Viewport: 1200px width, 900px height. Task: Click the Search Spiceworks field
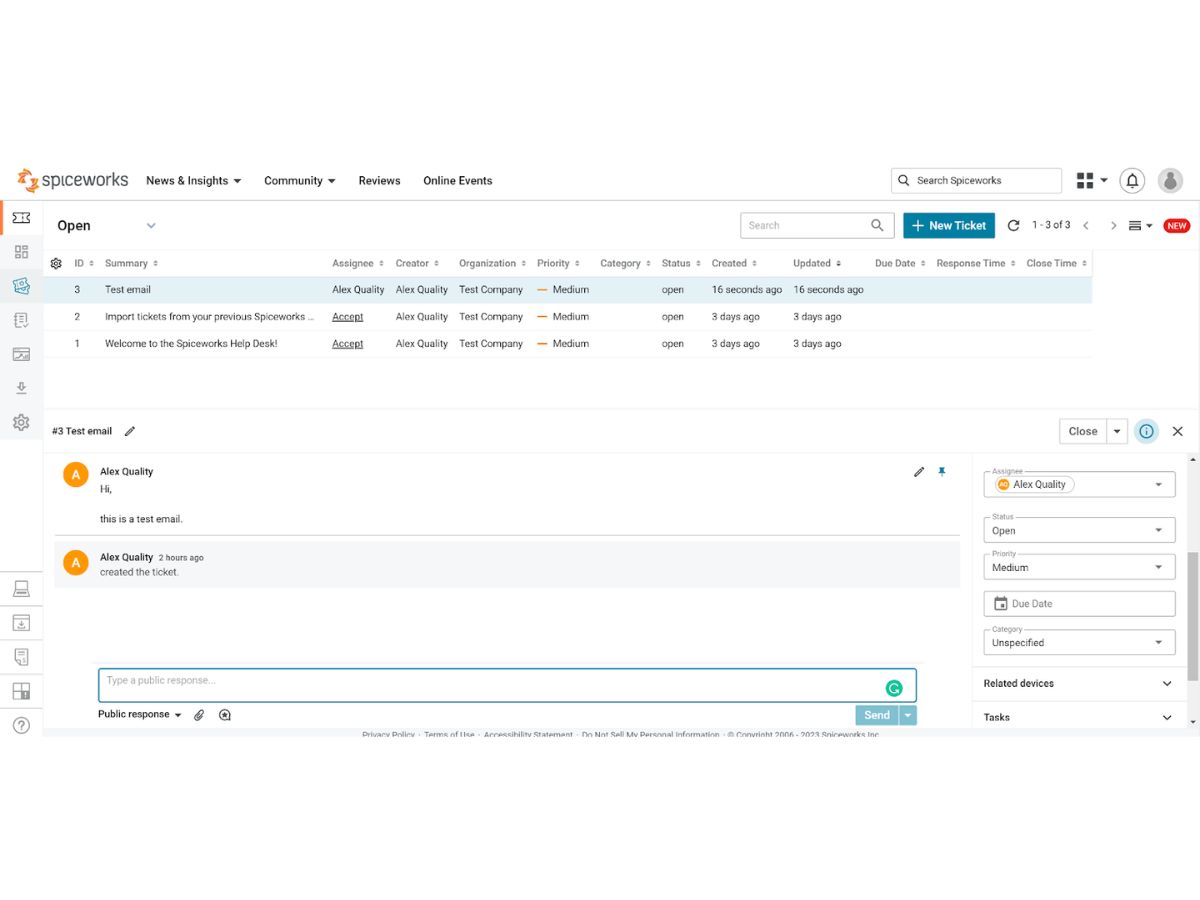[976, 181]
